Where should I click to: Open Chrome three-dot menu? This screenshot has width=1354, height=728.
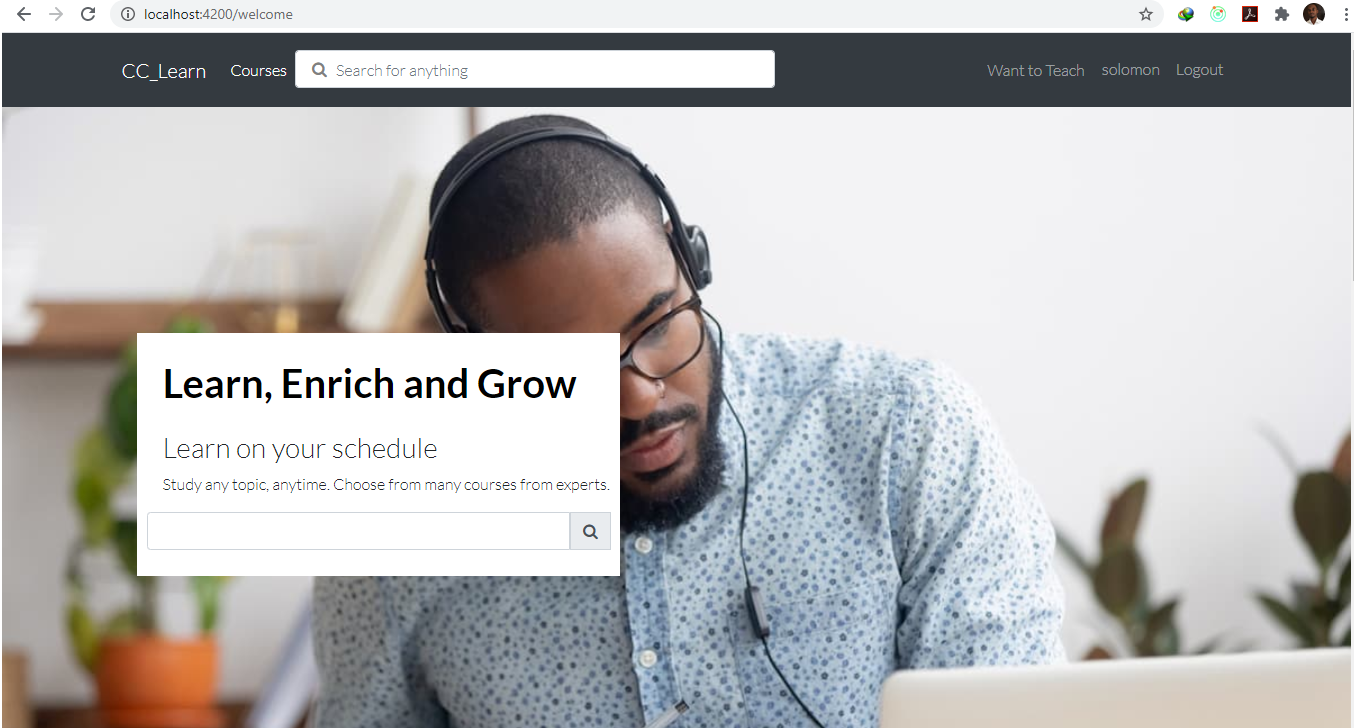point(1345,14)
